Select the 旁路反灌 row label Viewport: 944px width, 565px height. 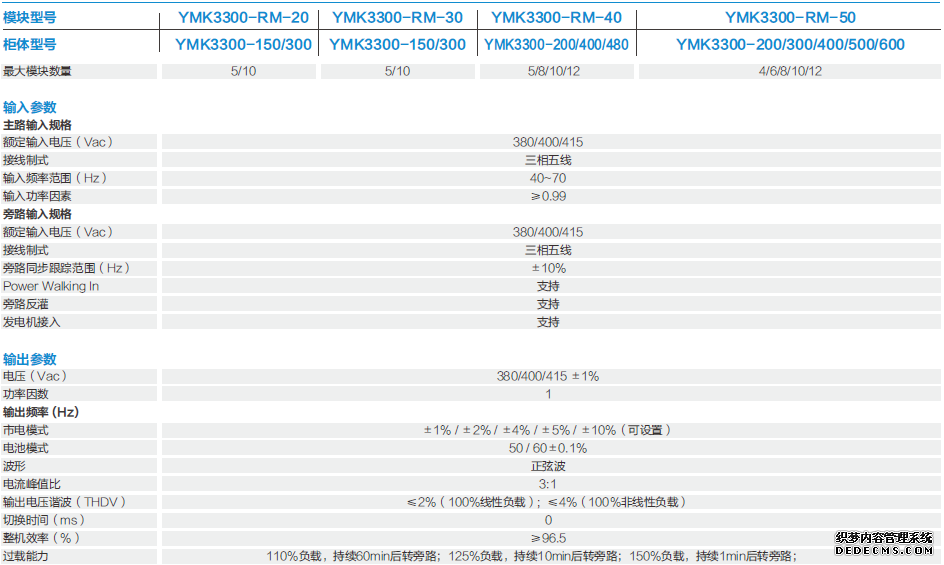pyautogui.click(x=26, y=304)
